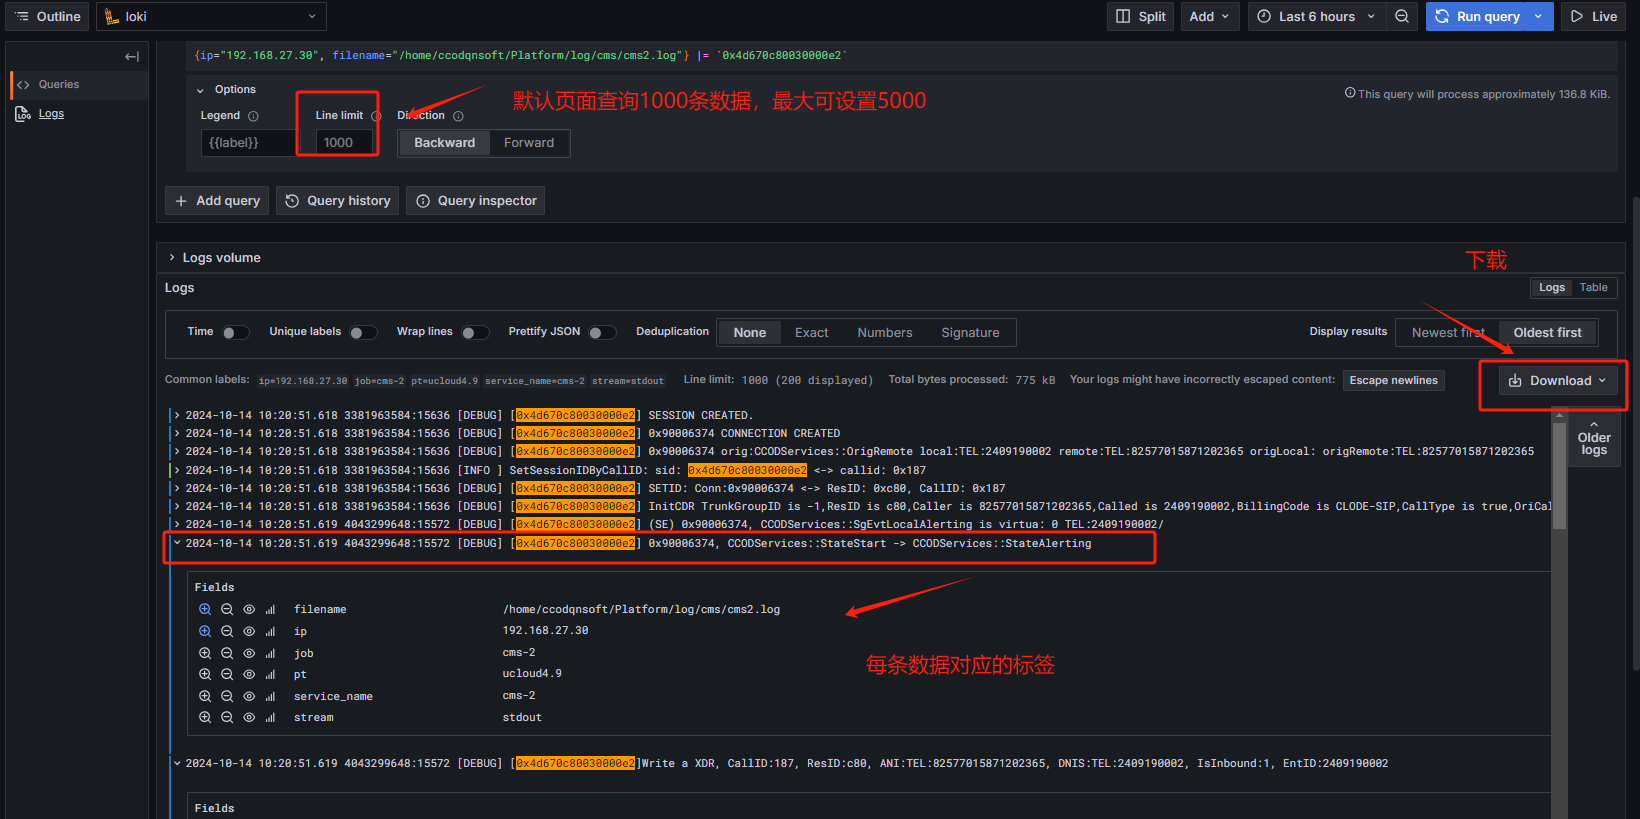Click the Split button
1640x819 pixels.
1141,16
